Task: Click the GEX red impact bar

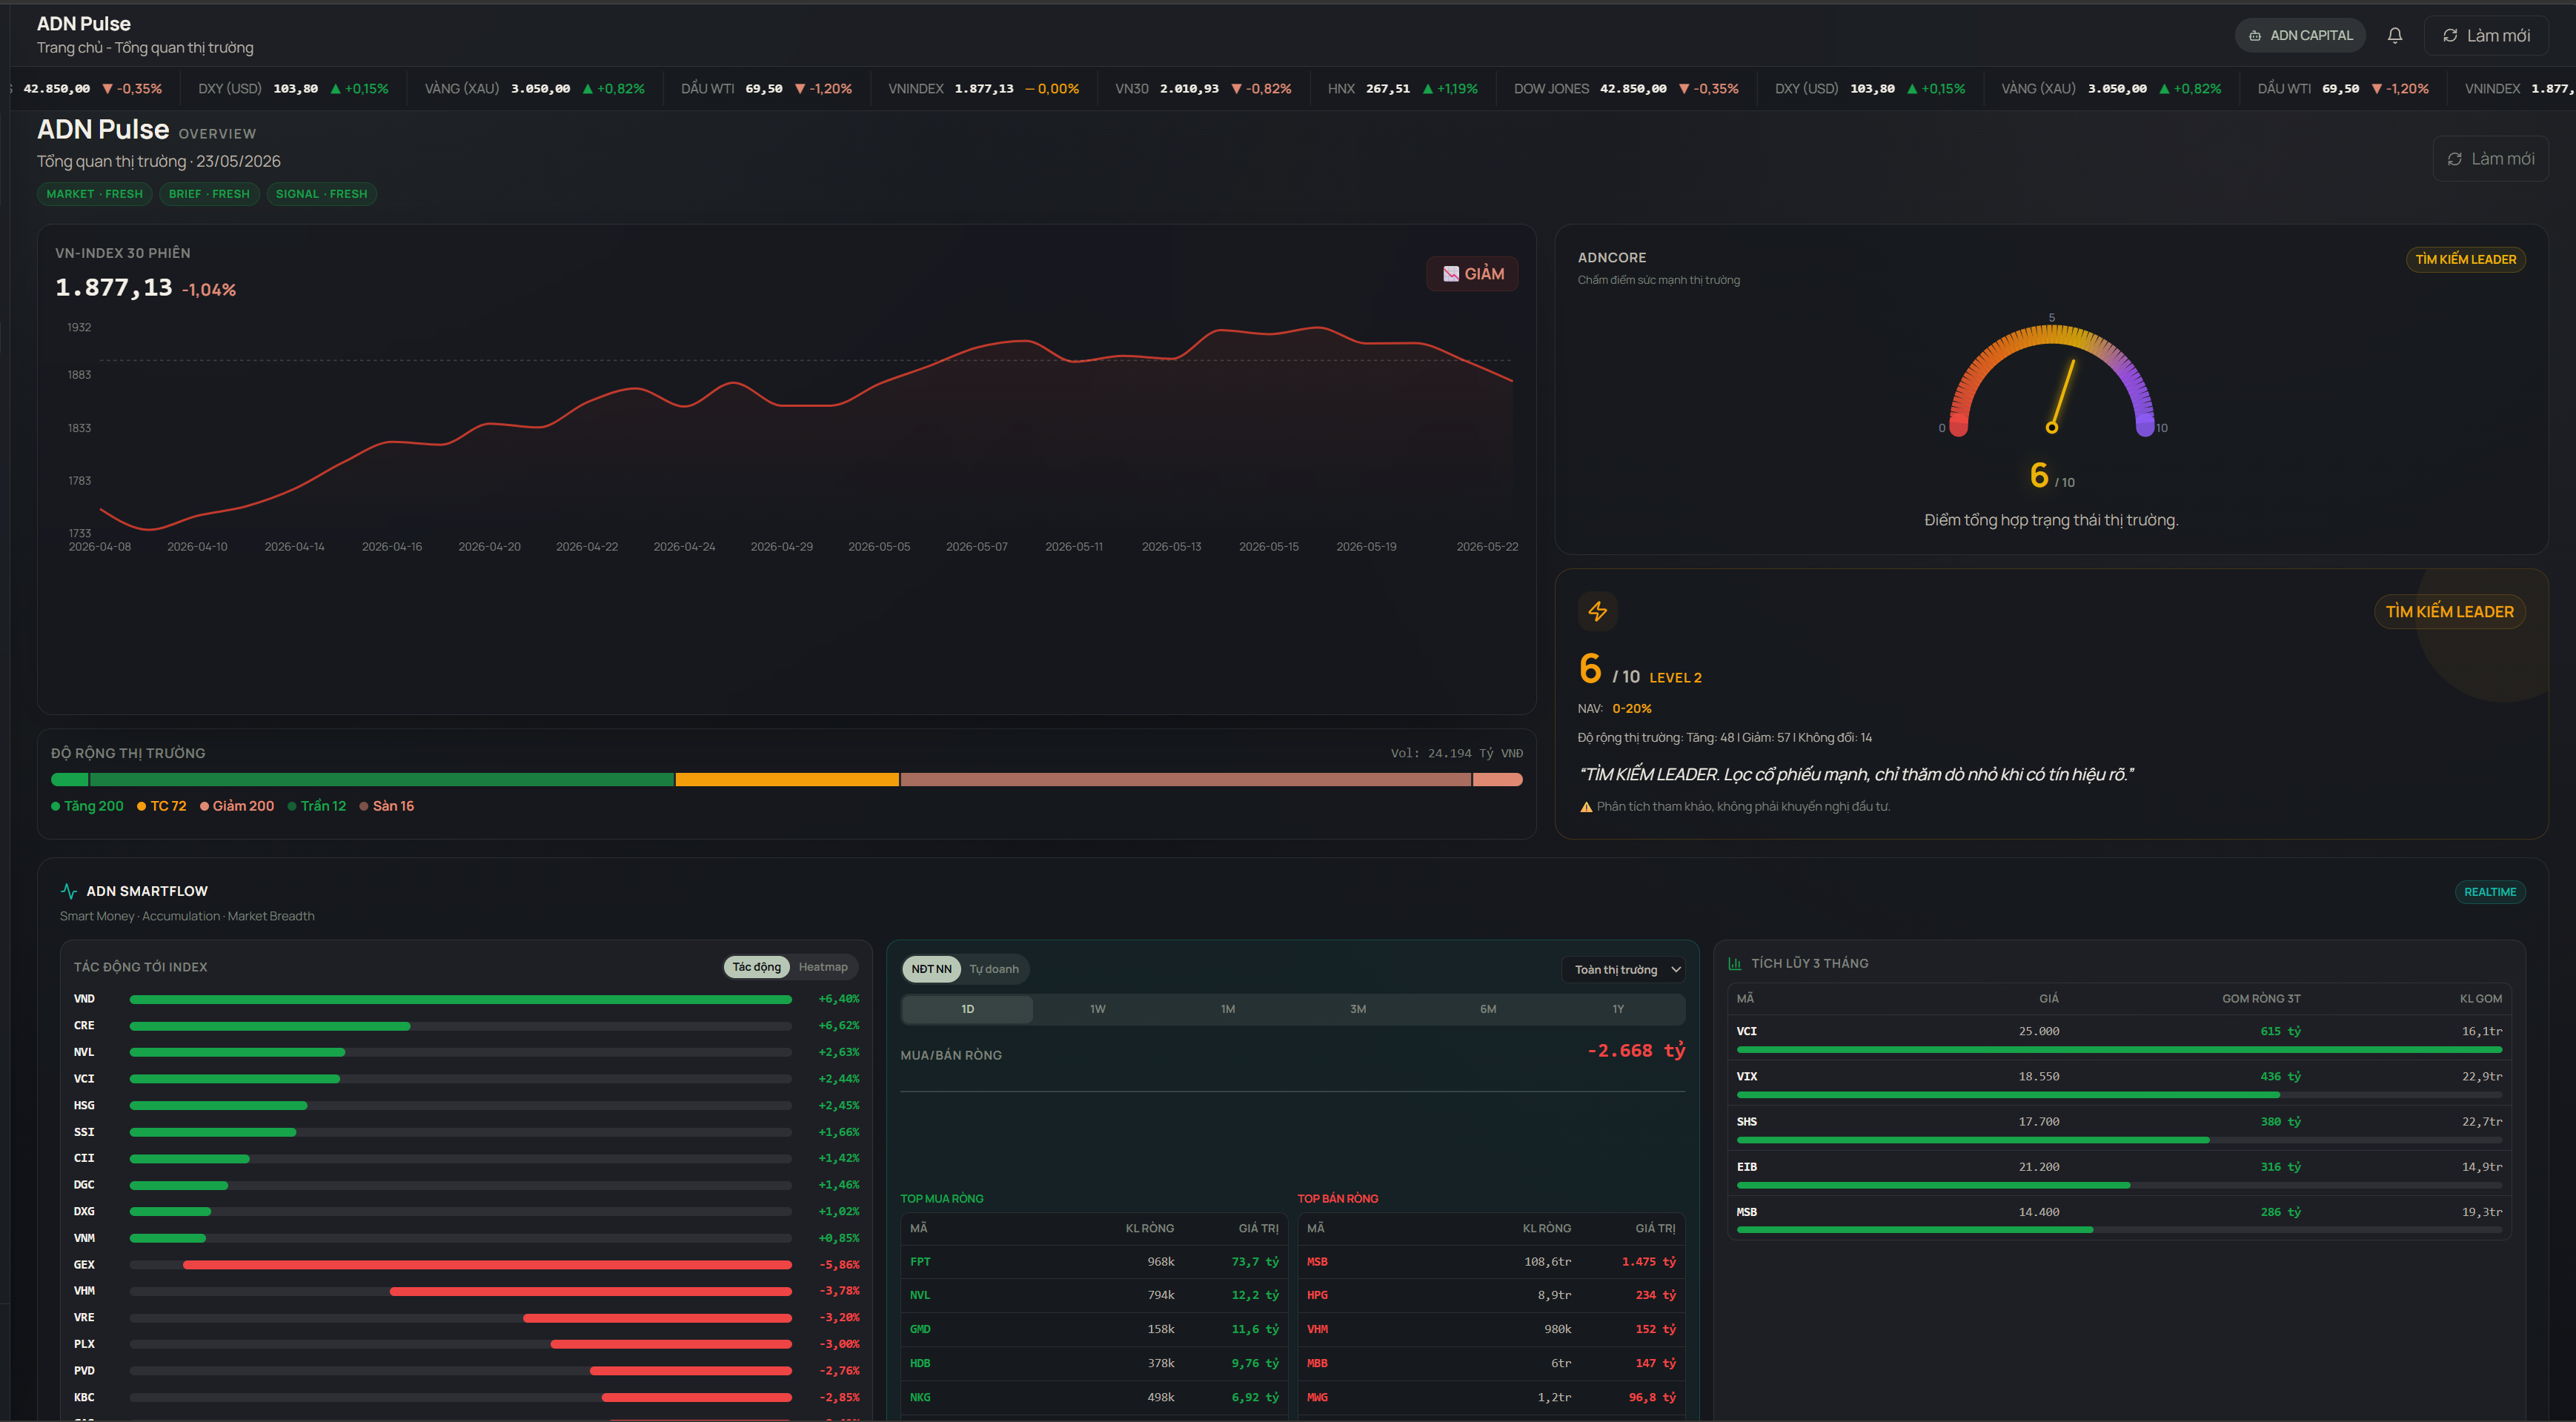Action: coord(487,1264)
